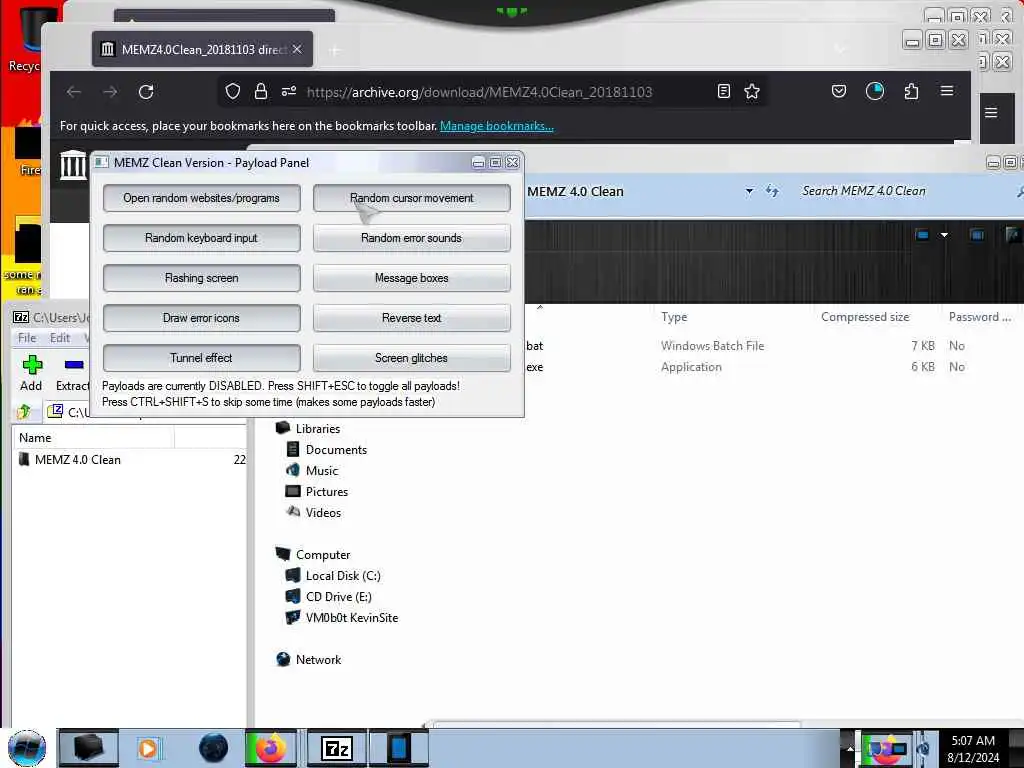Toggle Explorer preview pane icon
Screen dimensions: 1024x768
(977, 235)
